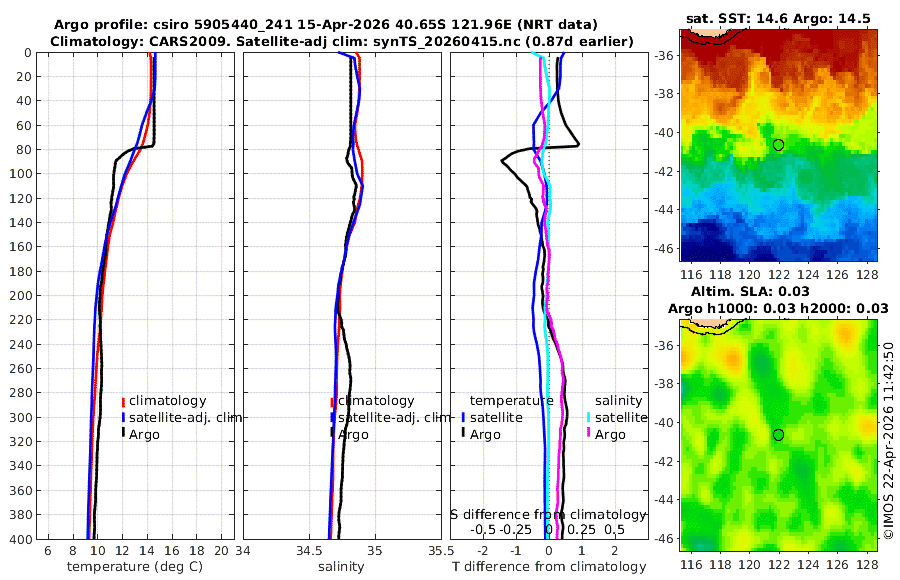Click blue satellite-adj. clim legend marker in temperature panel

click(x=123, y=417)
